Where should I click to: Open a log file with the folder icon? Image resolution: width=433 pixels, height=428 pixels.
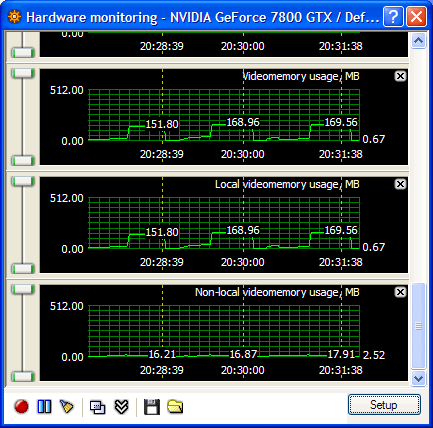[175, 407]
